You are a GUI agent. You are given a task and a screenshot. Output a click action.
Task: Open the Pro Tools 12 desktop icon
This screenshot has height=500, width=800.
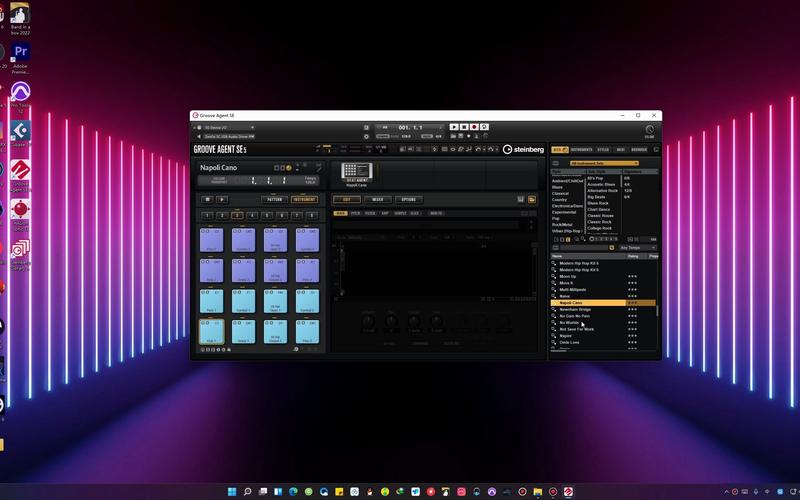(20, 97)
